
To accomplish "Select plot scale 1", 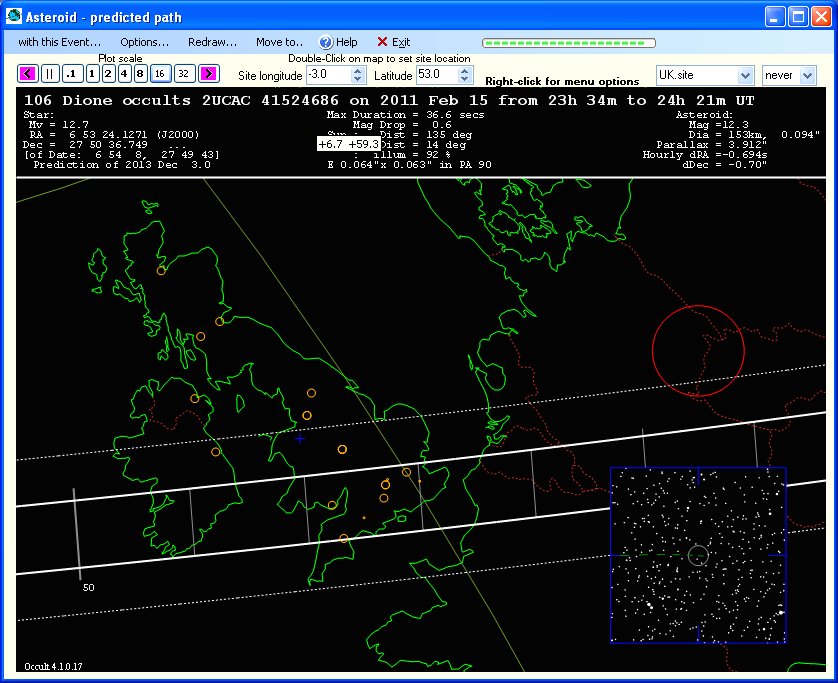I will (92, 74).
